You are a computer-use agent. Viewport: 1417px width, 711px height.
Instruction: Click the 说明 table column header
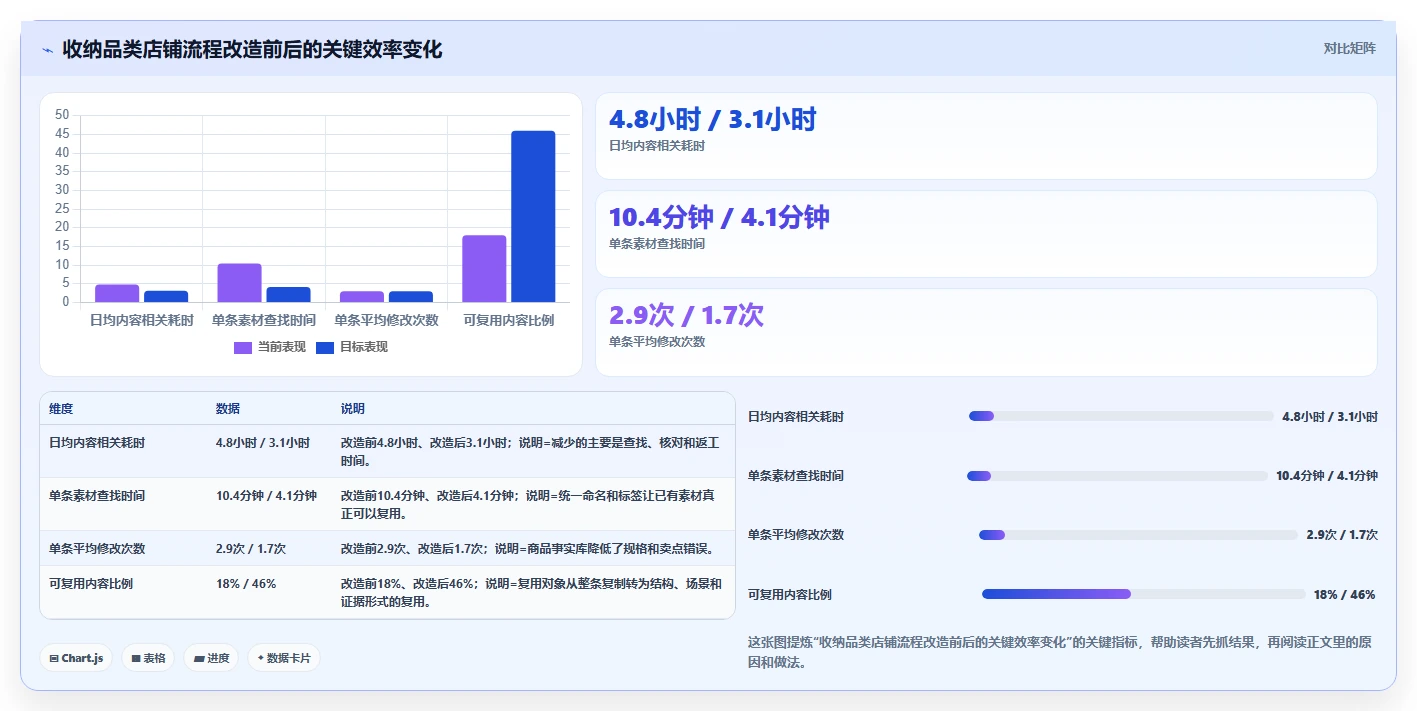click(x=353, y=409)
